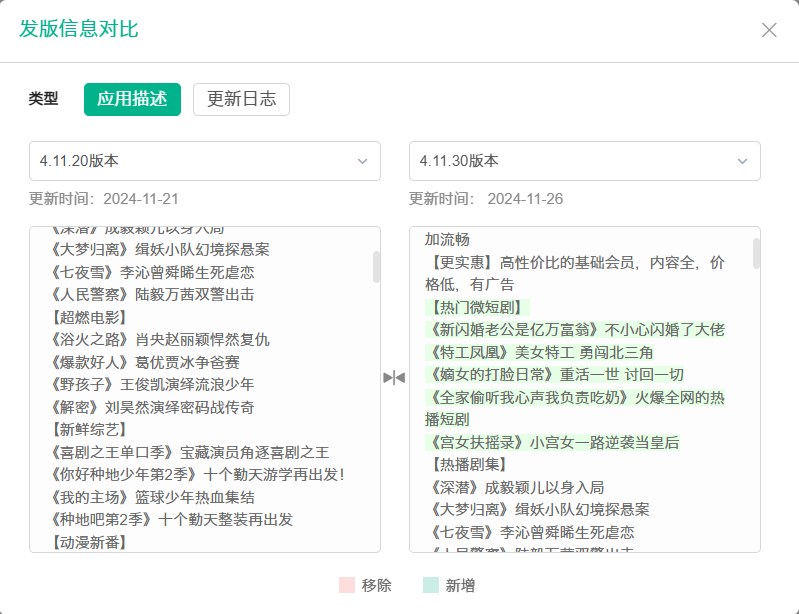799x614 pixels.
Task: Click the right panel scrollbar thumb
Action: click(756, 253)
